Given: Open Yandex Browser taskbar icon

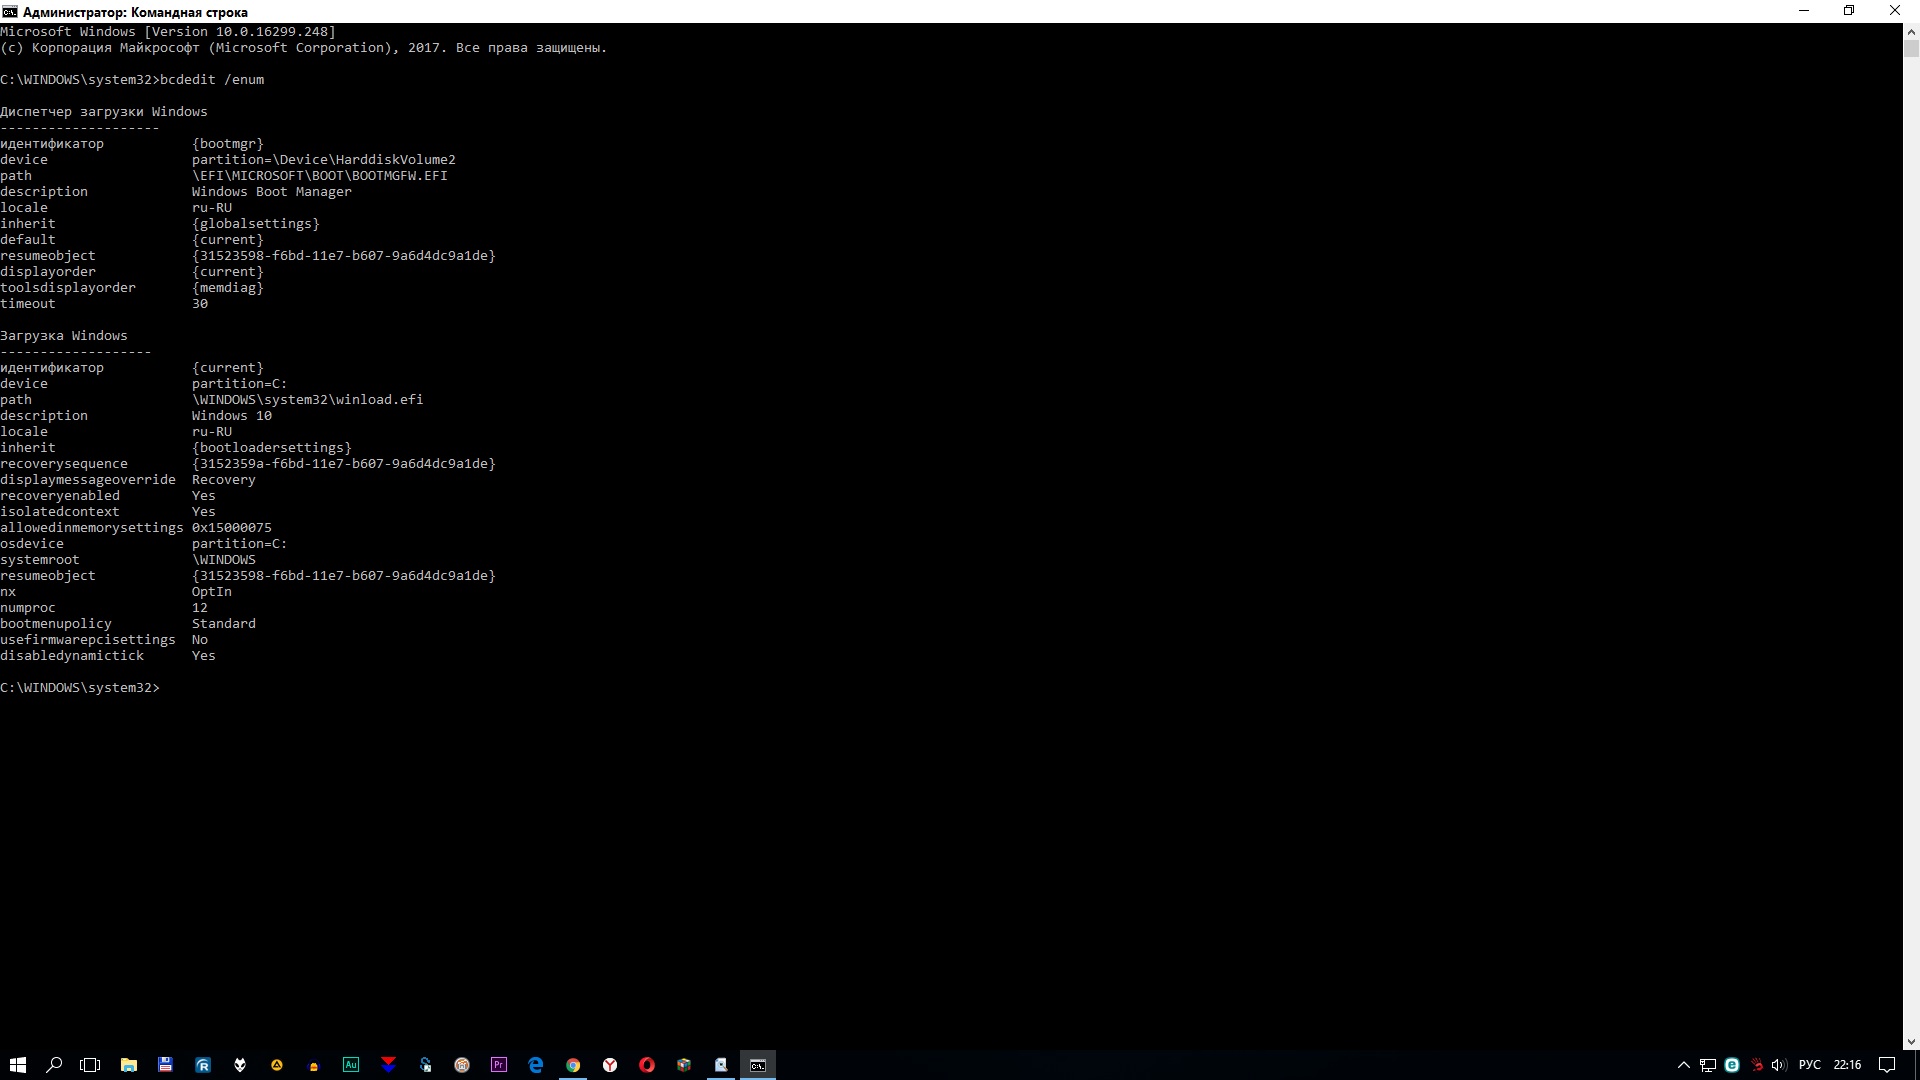Looking at the screenshot, I should [610, 1065].
